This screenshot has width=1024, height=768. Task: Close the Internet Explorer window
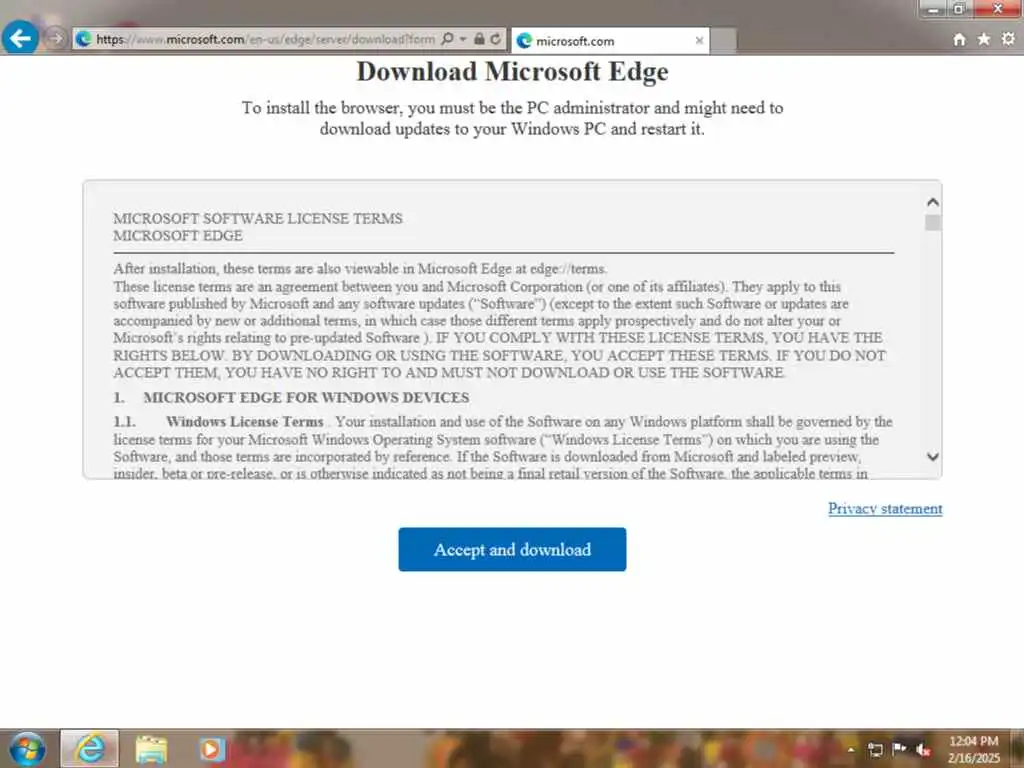997,9
